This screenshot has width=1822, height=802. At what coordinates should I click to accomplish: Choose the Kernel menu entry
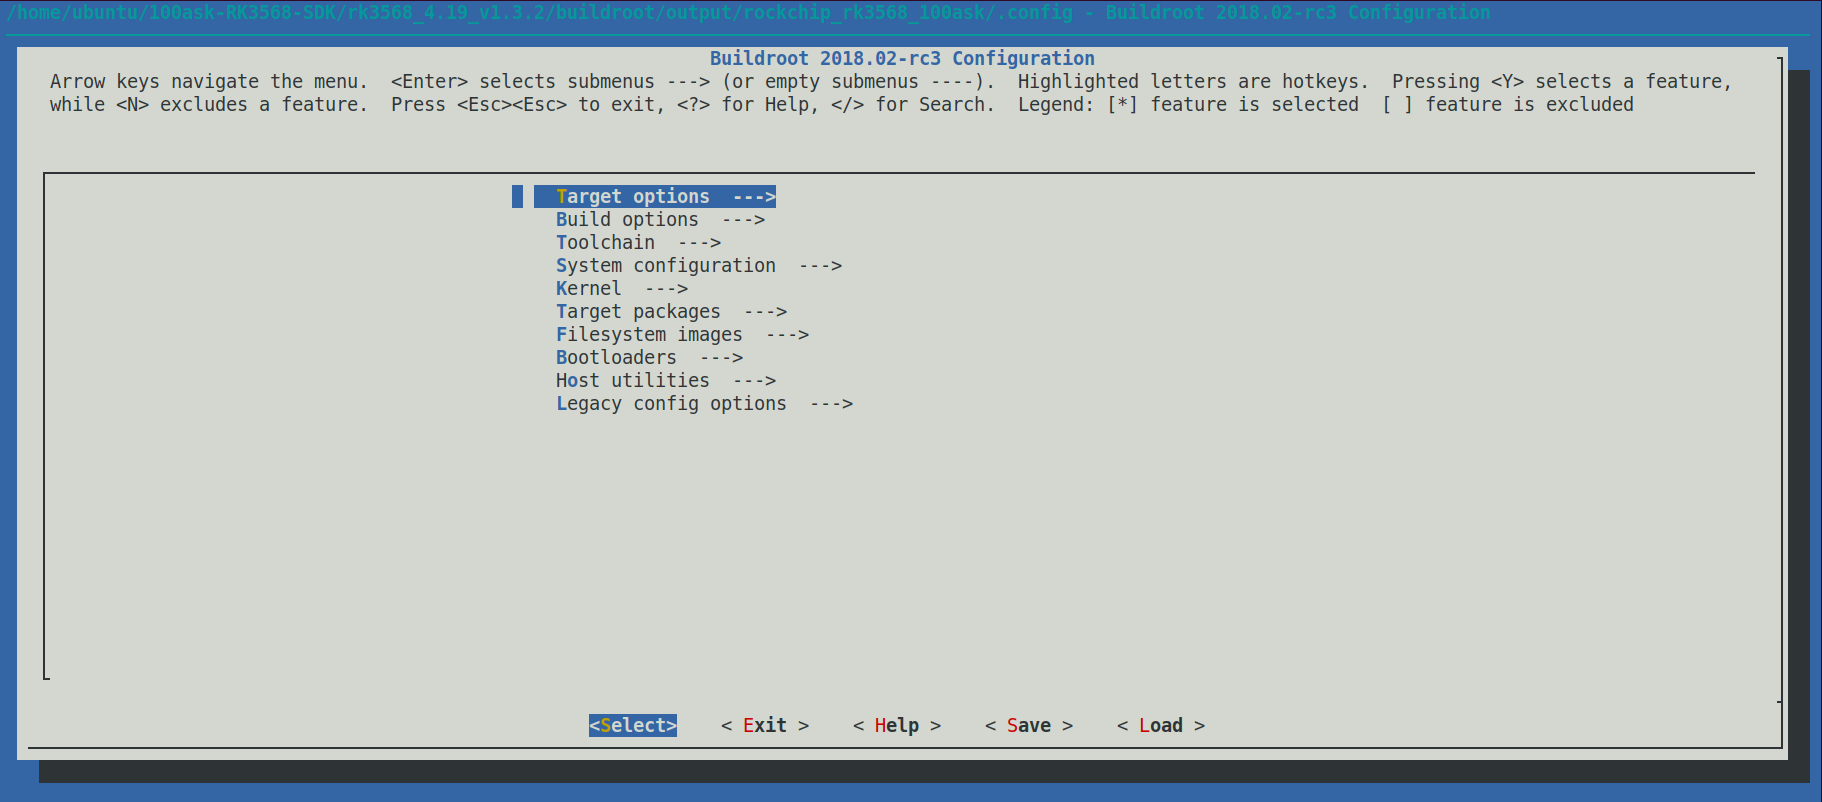(588, 289)
